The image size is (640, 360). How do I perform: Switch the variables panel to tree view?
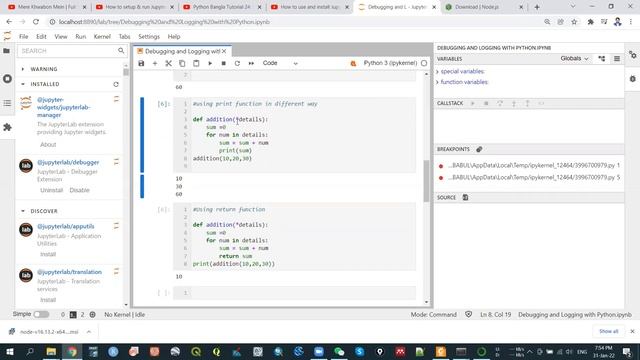(602, 59)
